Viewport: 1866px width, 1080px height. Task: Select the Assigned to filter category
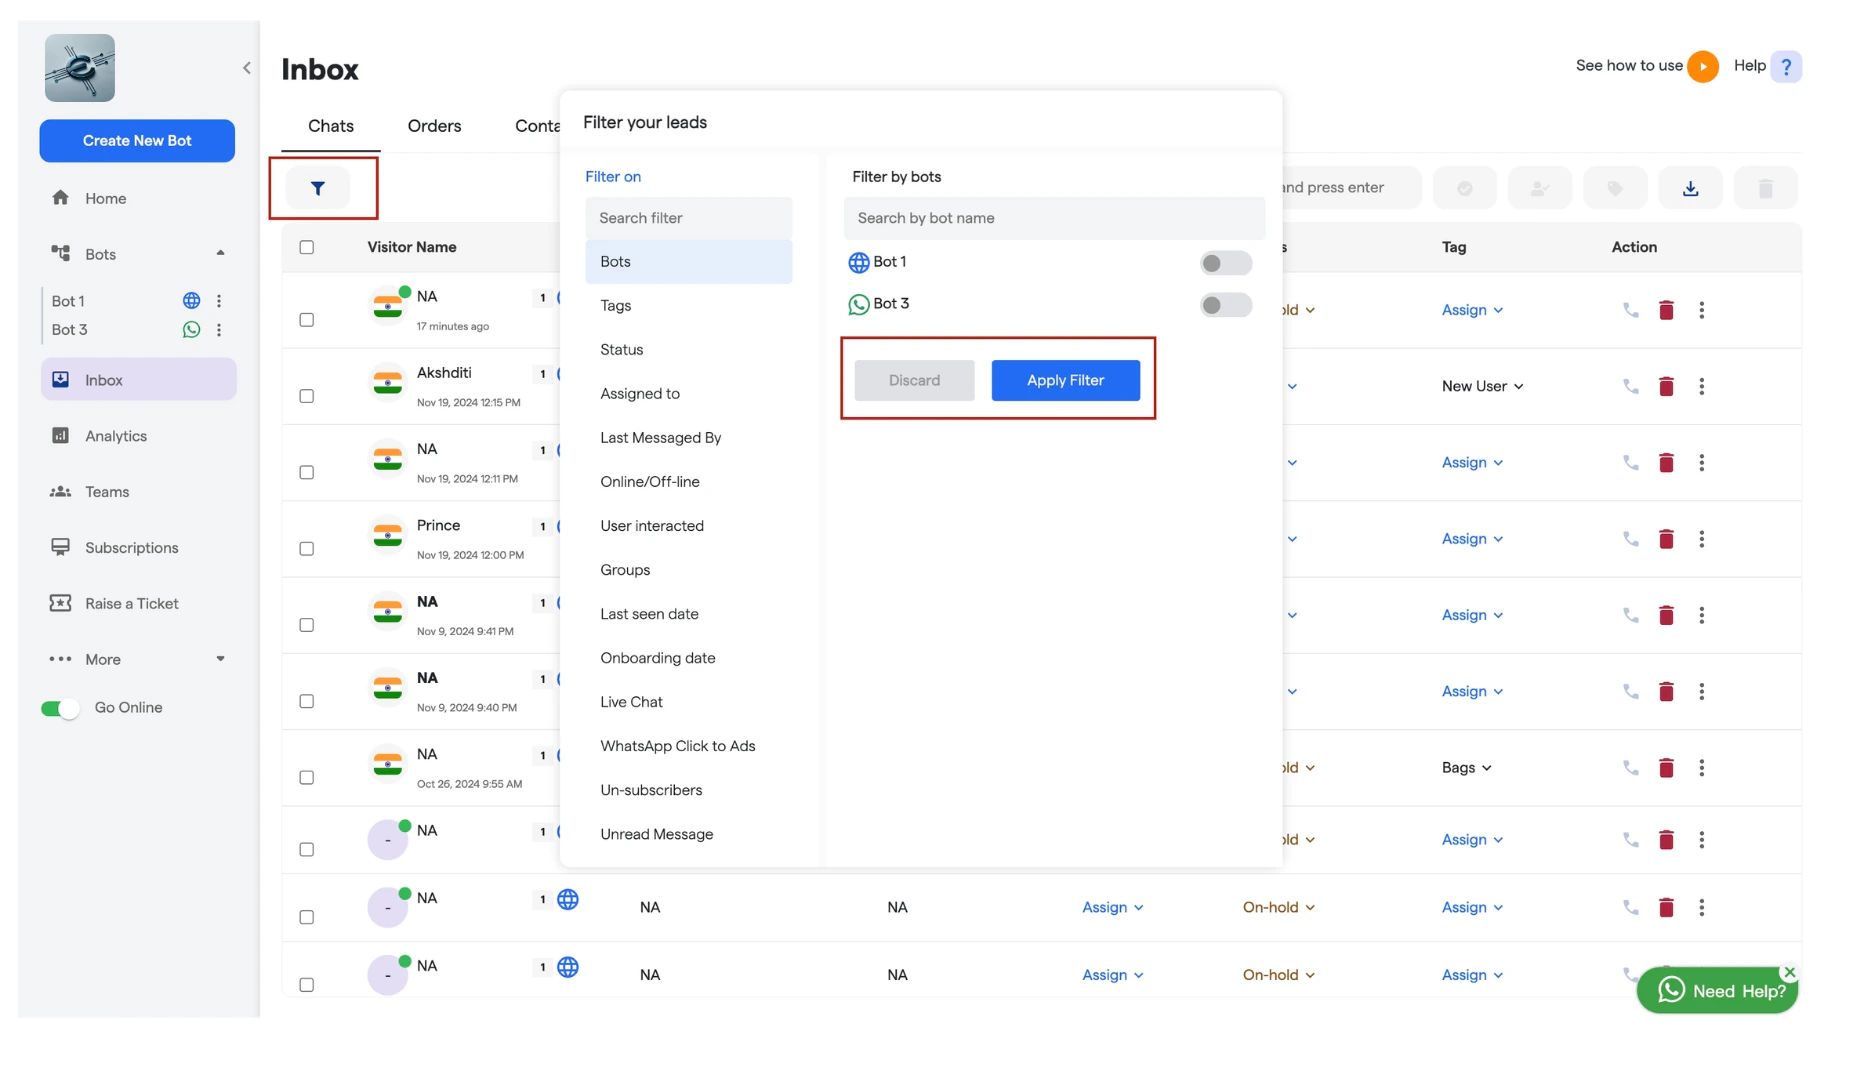[x=688, y=394]
